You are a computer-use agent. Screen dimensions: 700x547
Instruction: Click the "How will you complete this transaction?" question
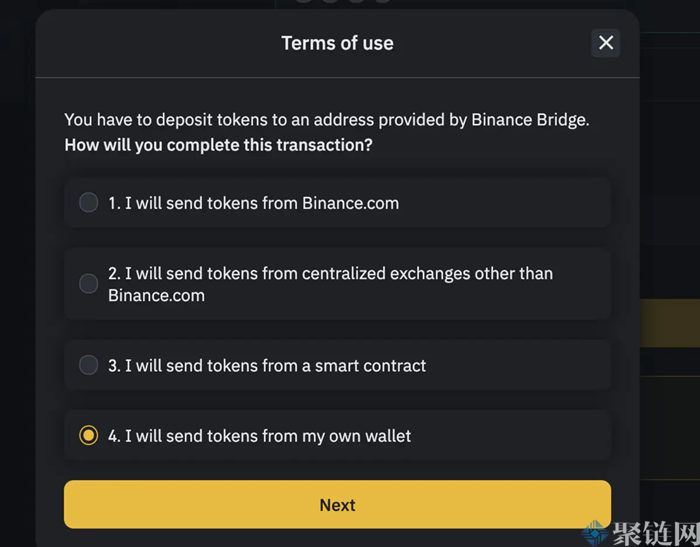[218, 145]
